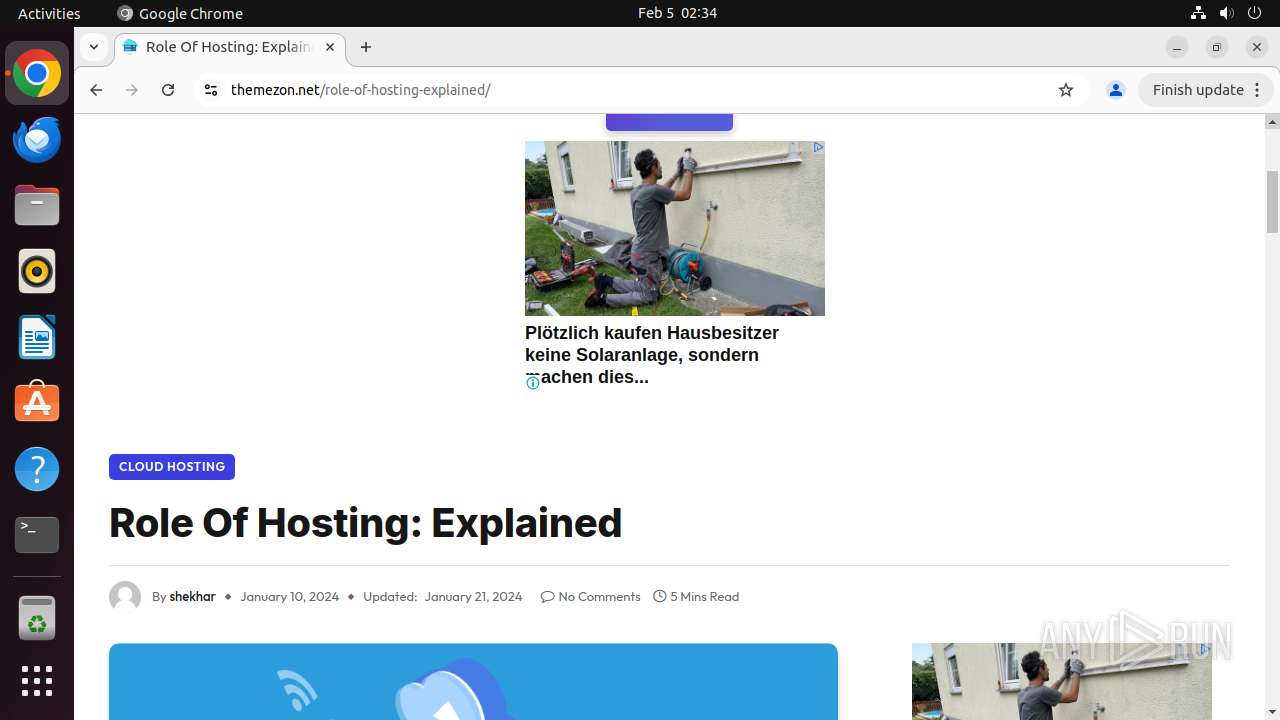The width and height of the screenshot is (1280, 720).
Task: Click the purple button above the ad
Action: coord(669,122)
